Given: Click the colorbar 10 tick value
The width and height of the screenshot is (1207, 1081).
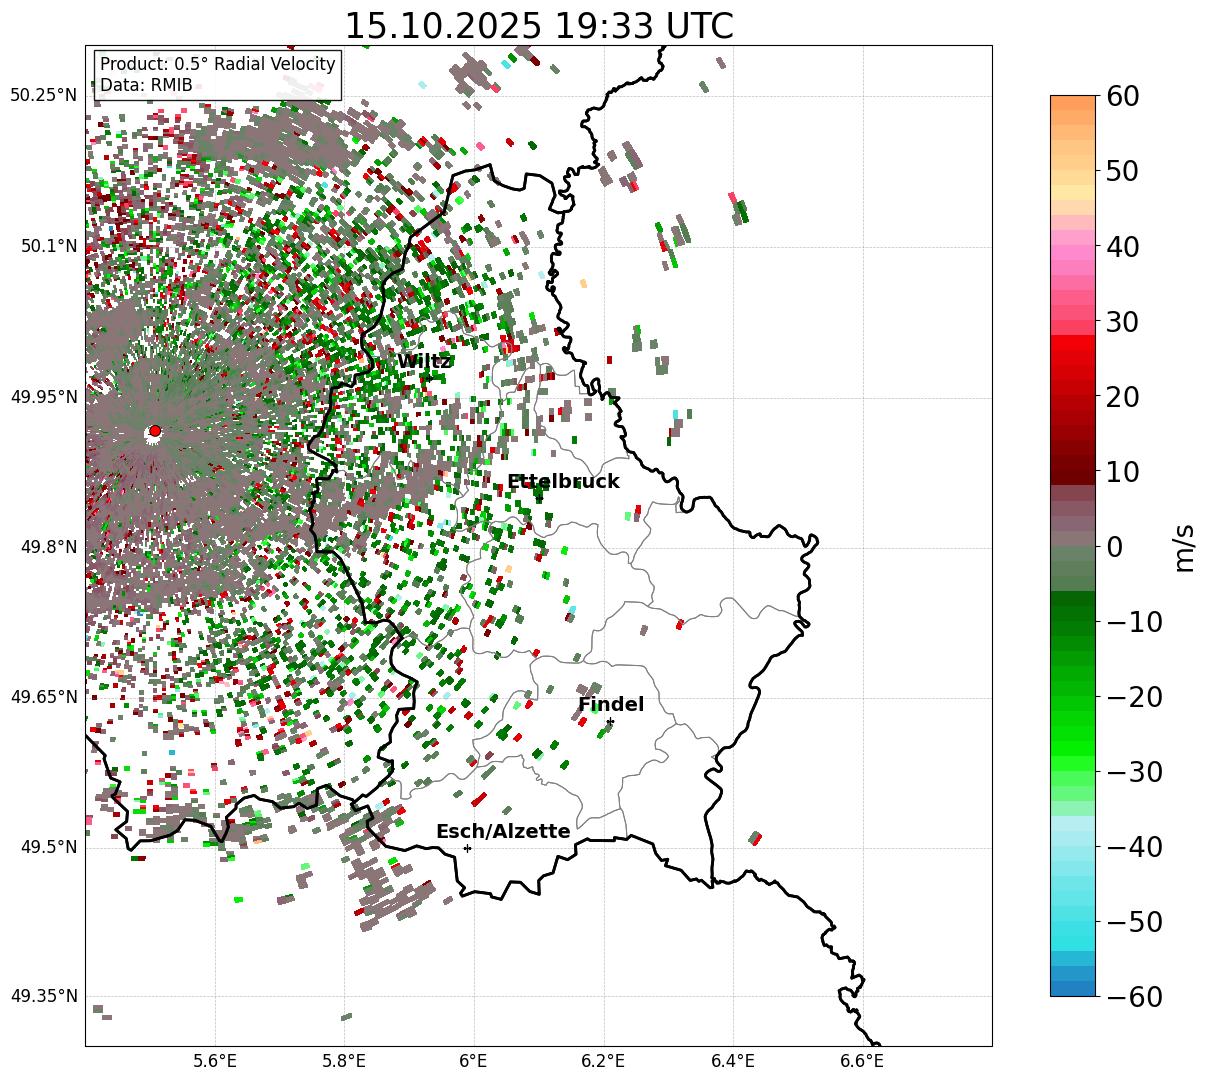Looking at the screenshot, I should (x=1121, y=471).
